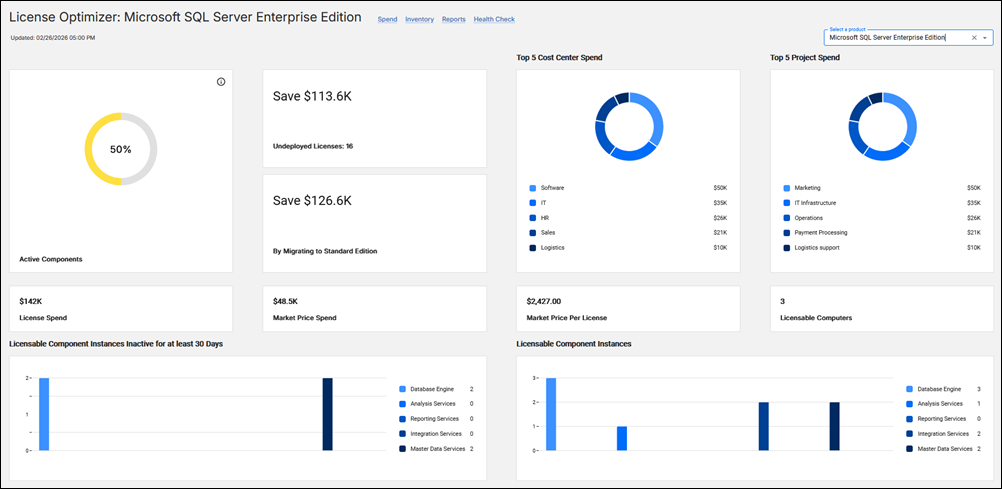The height and width of the screenshot is (489, 1002).
Task: Click the Analysis Services bar in Licensable Component Instances
Action: click(621, 438)
